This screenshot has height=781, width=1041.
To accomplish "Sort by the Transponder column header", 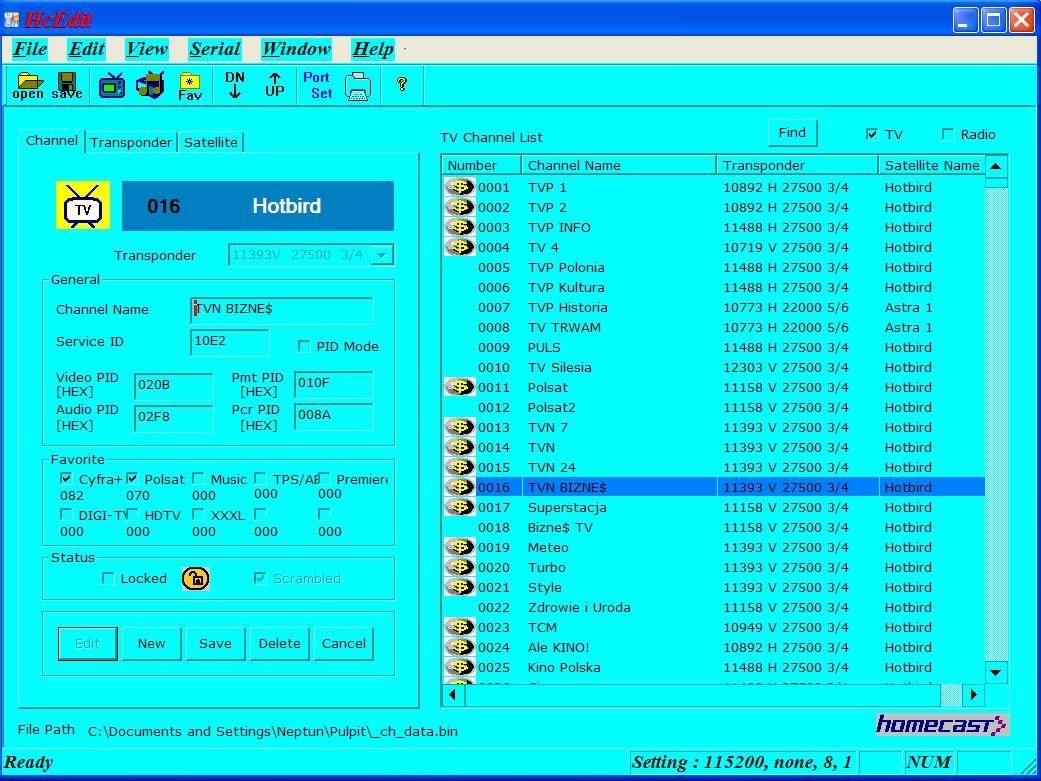I will pyautogui.click(x=797, y=165).
